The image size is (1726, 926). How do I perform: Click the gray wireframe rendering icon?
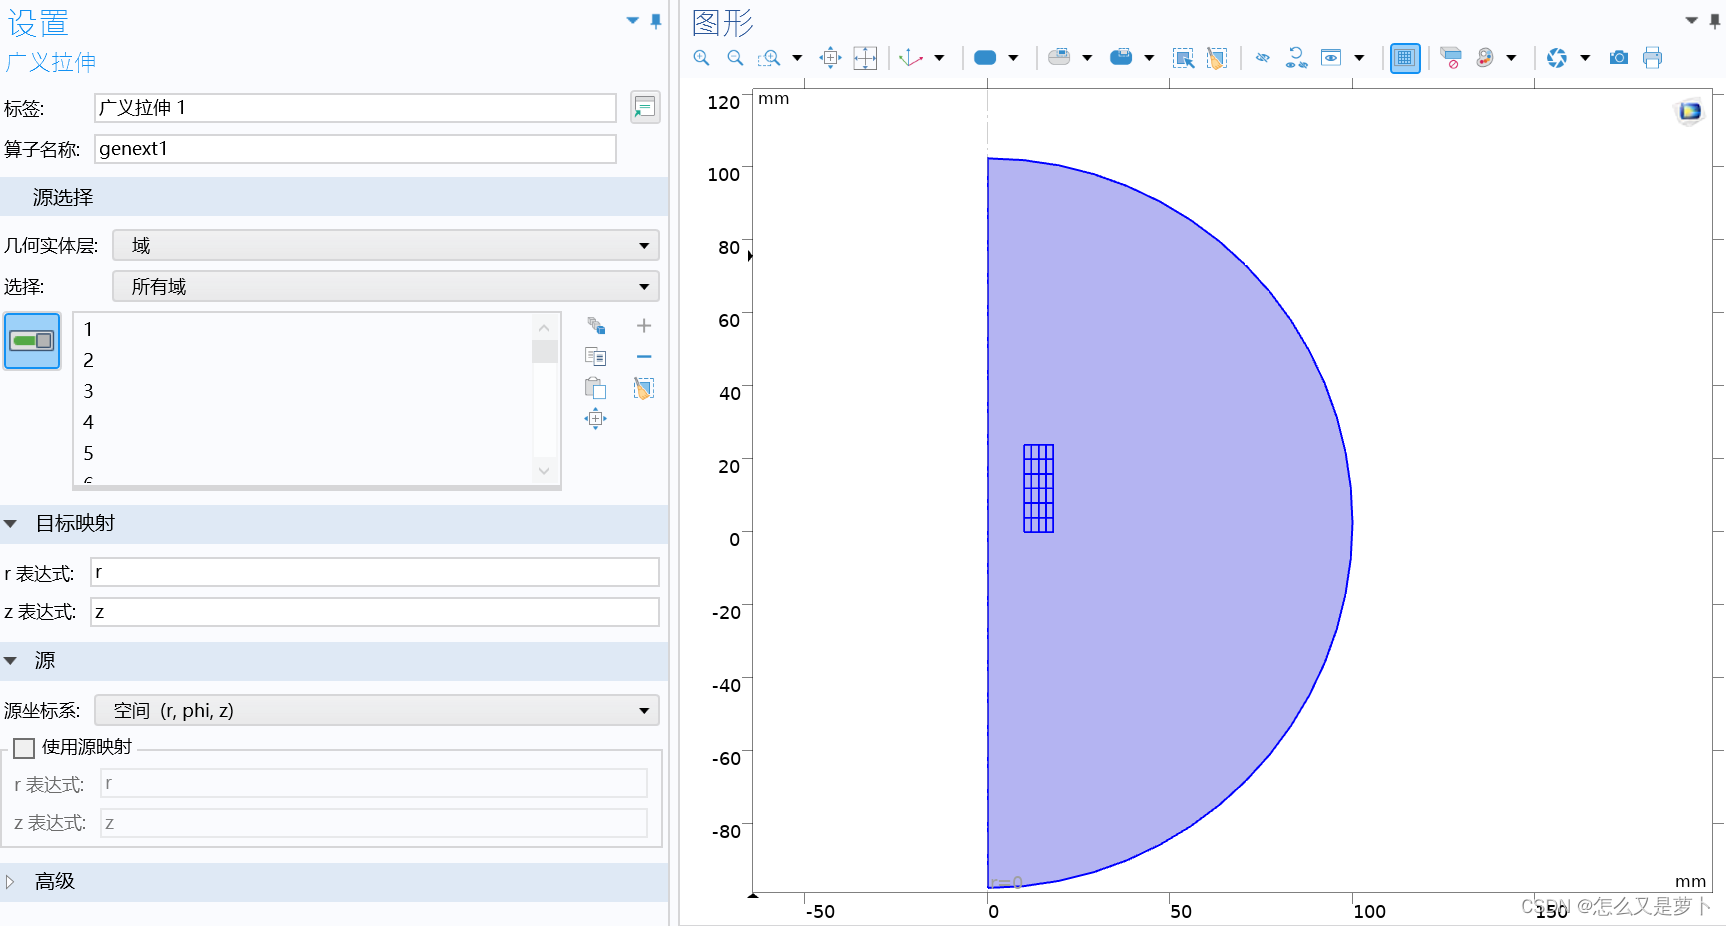click(x=1059, y=57)
